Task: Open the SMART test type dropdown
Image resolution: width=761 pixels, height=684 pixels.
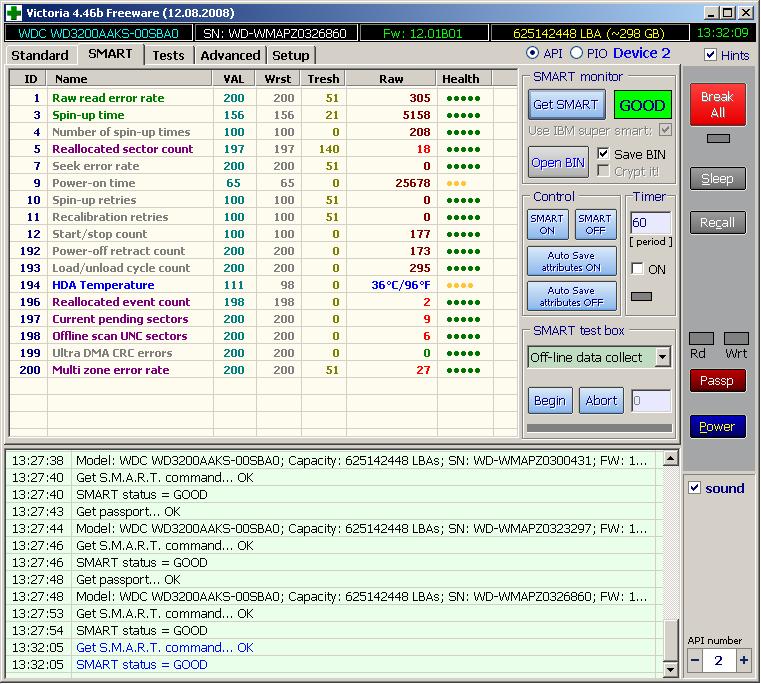Action: pyautogui.click(x=662, y=357)
